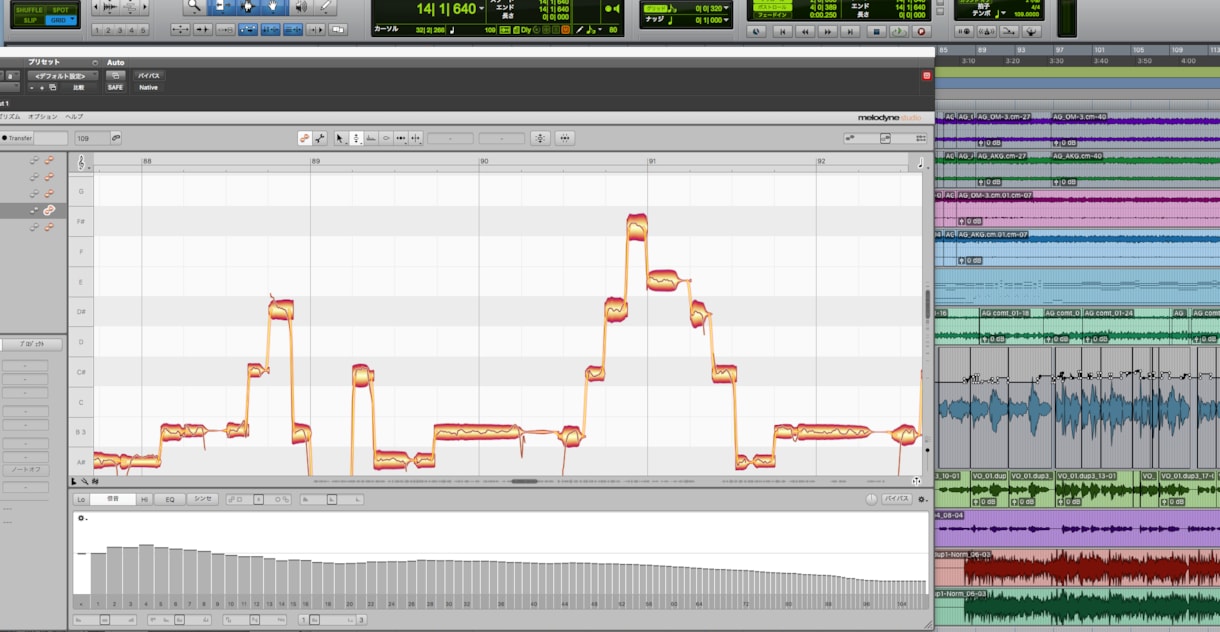Open Melodyne timing quantize macro
The width and height of the screenshot is (1220, 632).
click(565, 138)
